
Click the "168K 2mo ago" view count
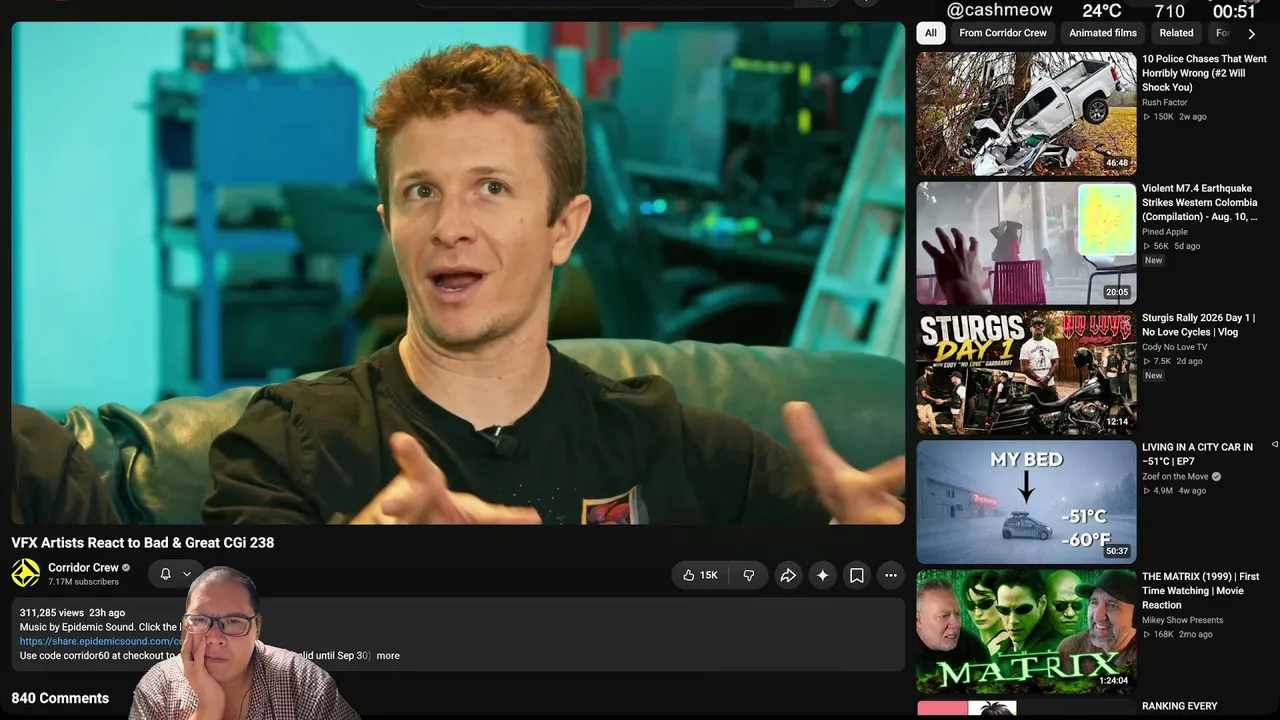click(x=1178, y=634)
